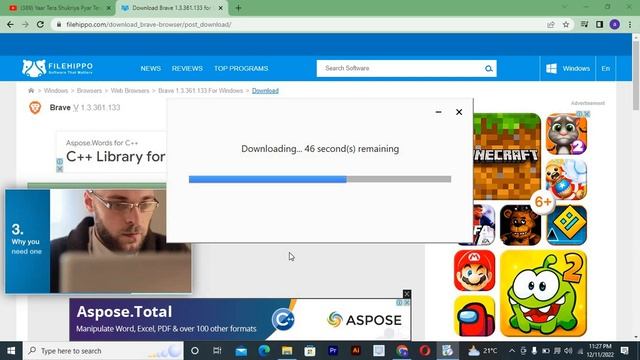Open the En language selector
640x360 pixels.
pos(606,68)
